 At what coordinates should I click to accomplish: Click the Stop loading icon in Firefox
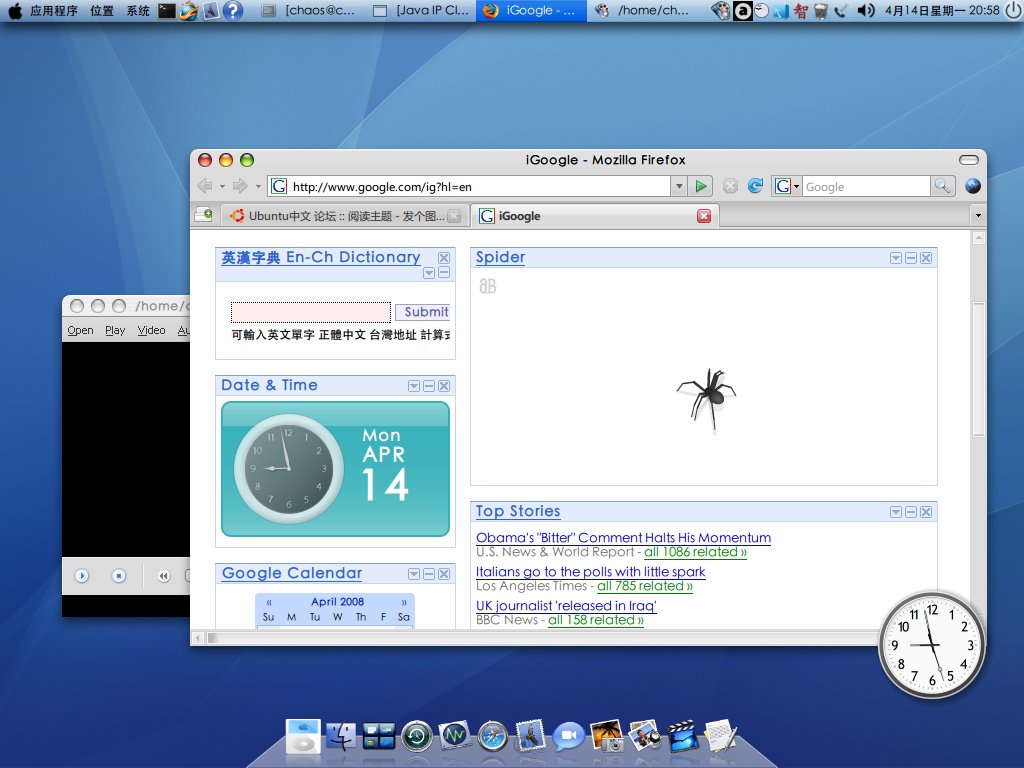click(x=730, y=186)
